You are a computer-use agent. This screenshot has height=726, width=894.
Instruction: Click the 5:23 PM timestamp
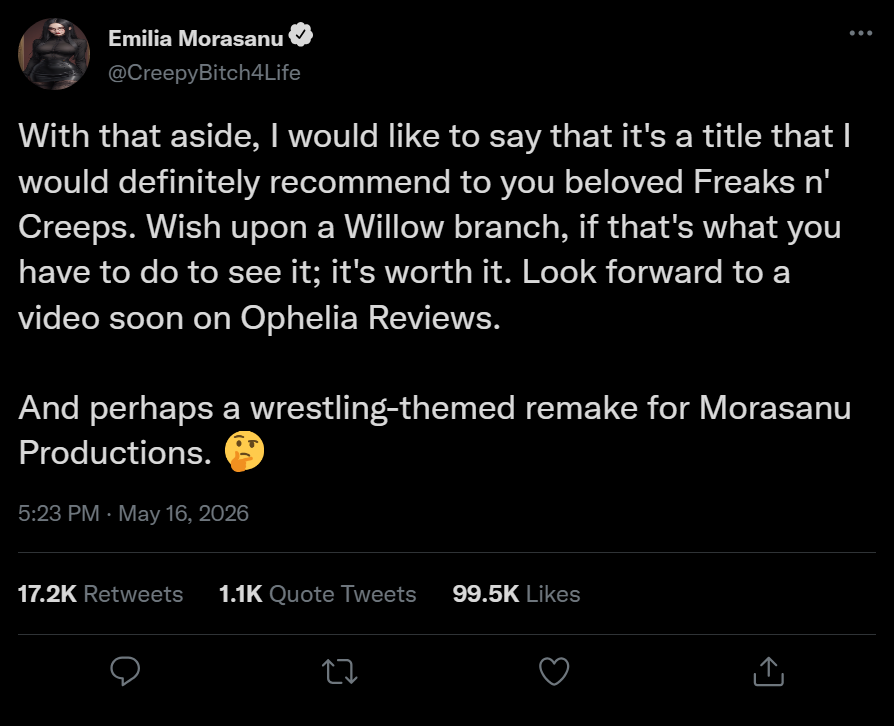click(59, 513)
